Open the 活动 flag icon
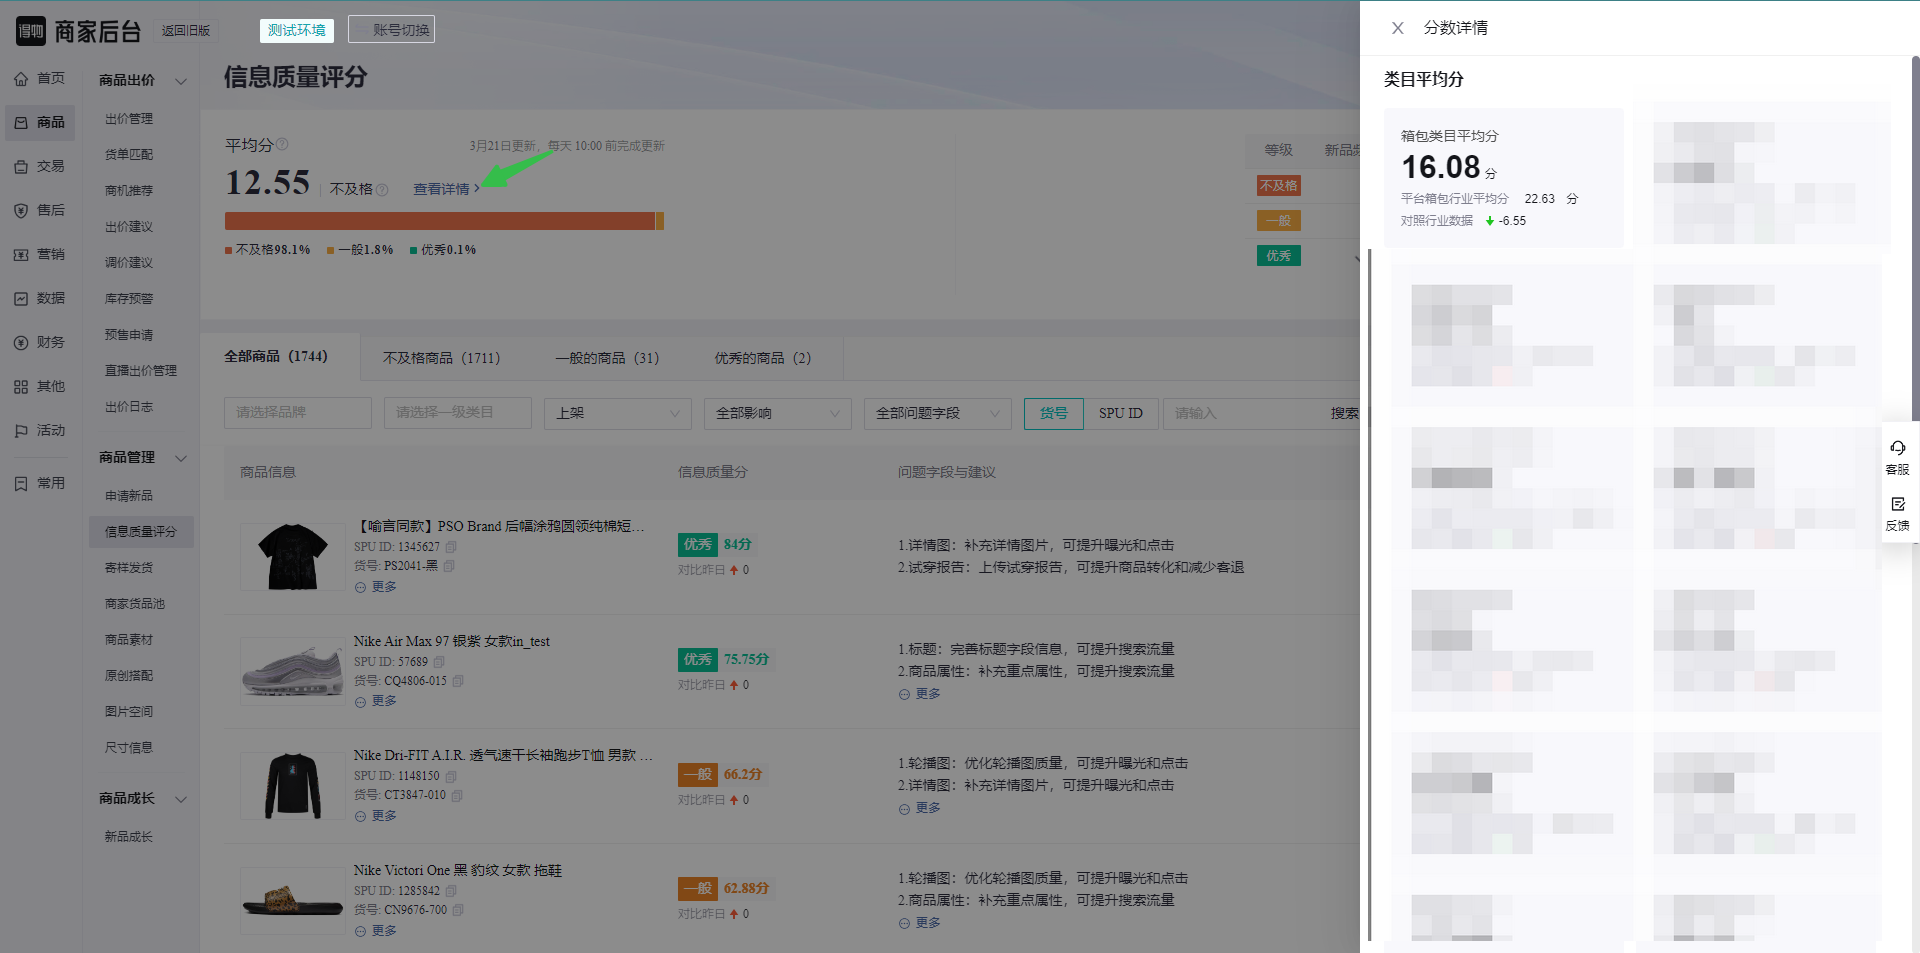The height and width of the screenshot is (953, 1920). [x=21, y=431]
